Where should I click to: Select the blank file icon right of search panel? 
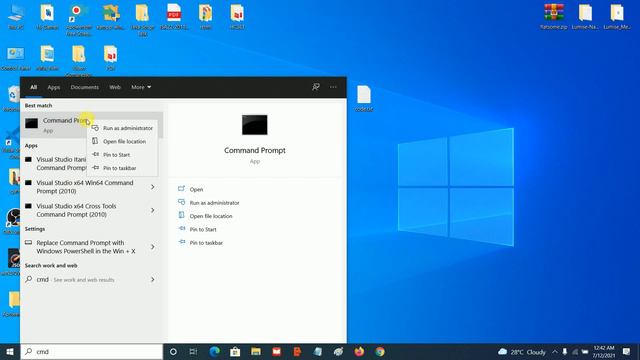pyautogui.click(x=364, y=98)
